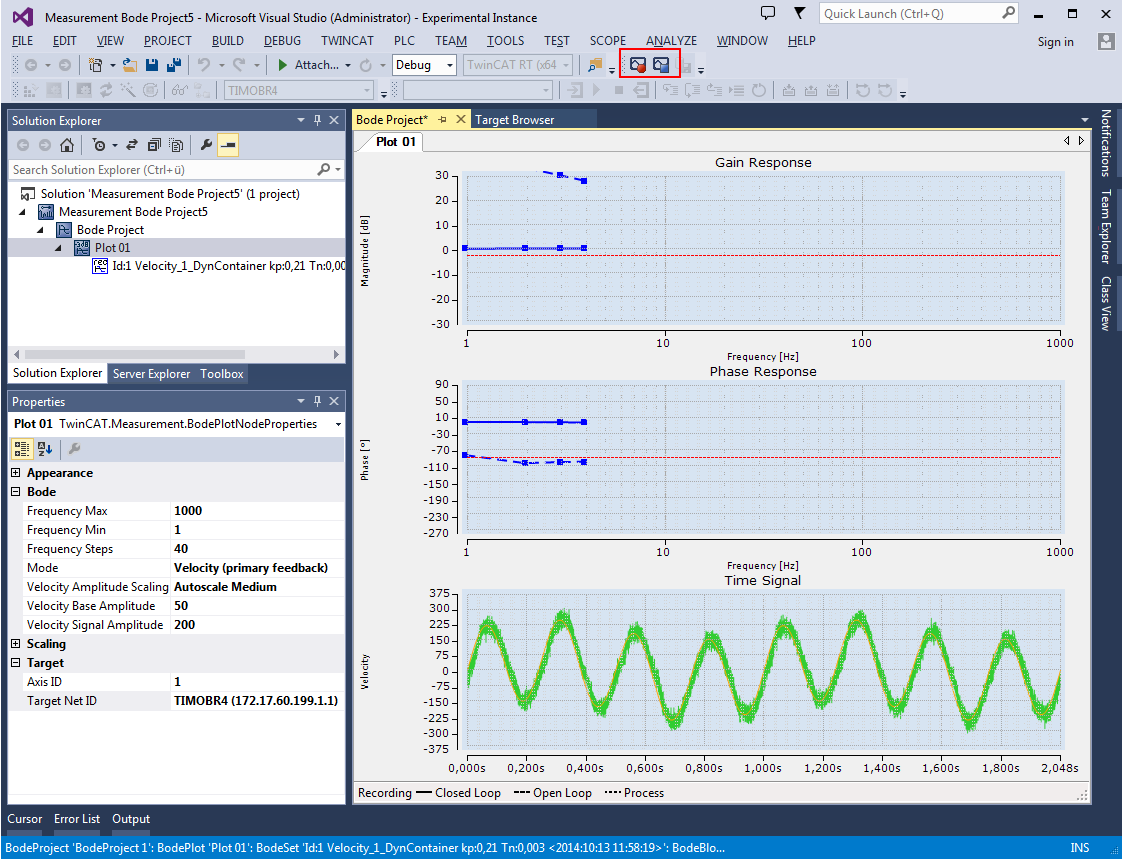Expand the Appearance property category
1122x859 pixels.
[16, 473]
